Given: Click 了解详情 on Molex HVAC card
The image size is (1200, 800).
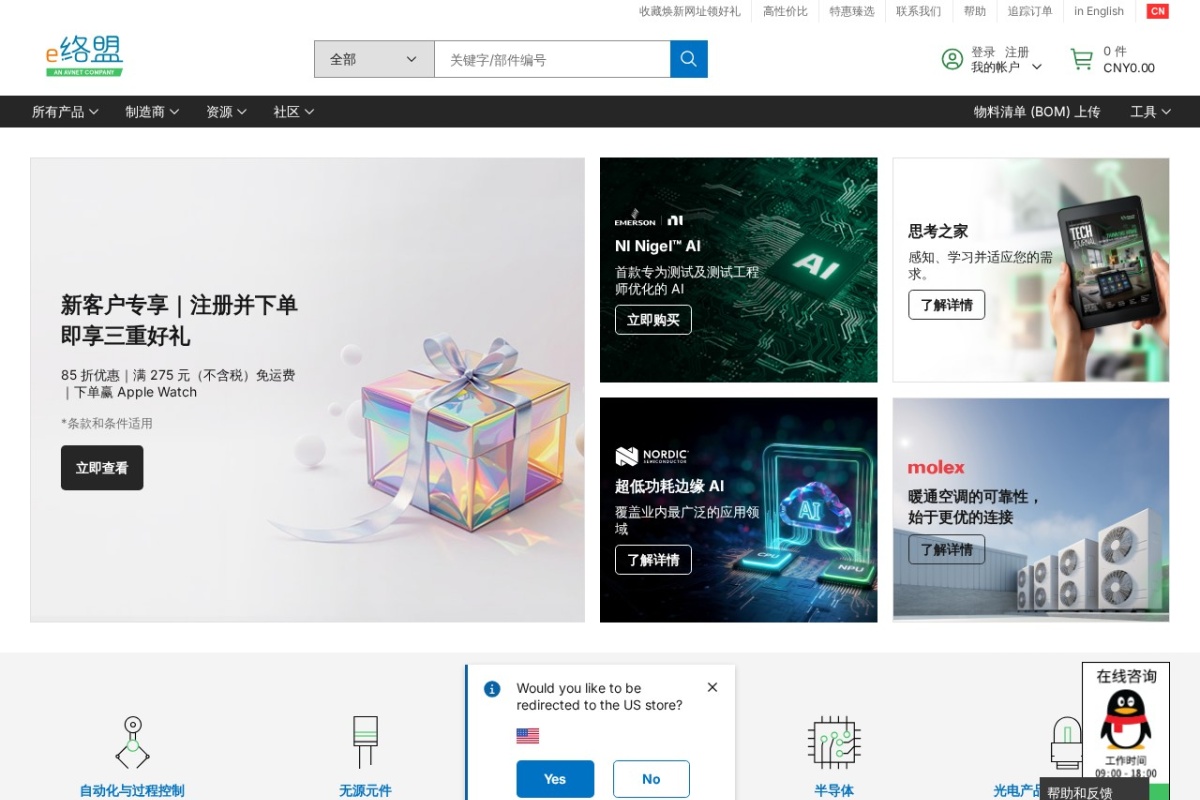Looking at the screenshot, I should pos(946,549).
